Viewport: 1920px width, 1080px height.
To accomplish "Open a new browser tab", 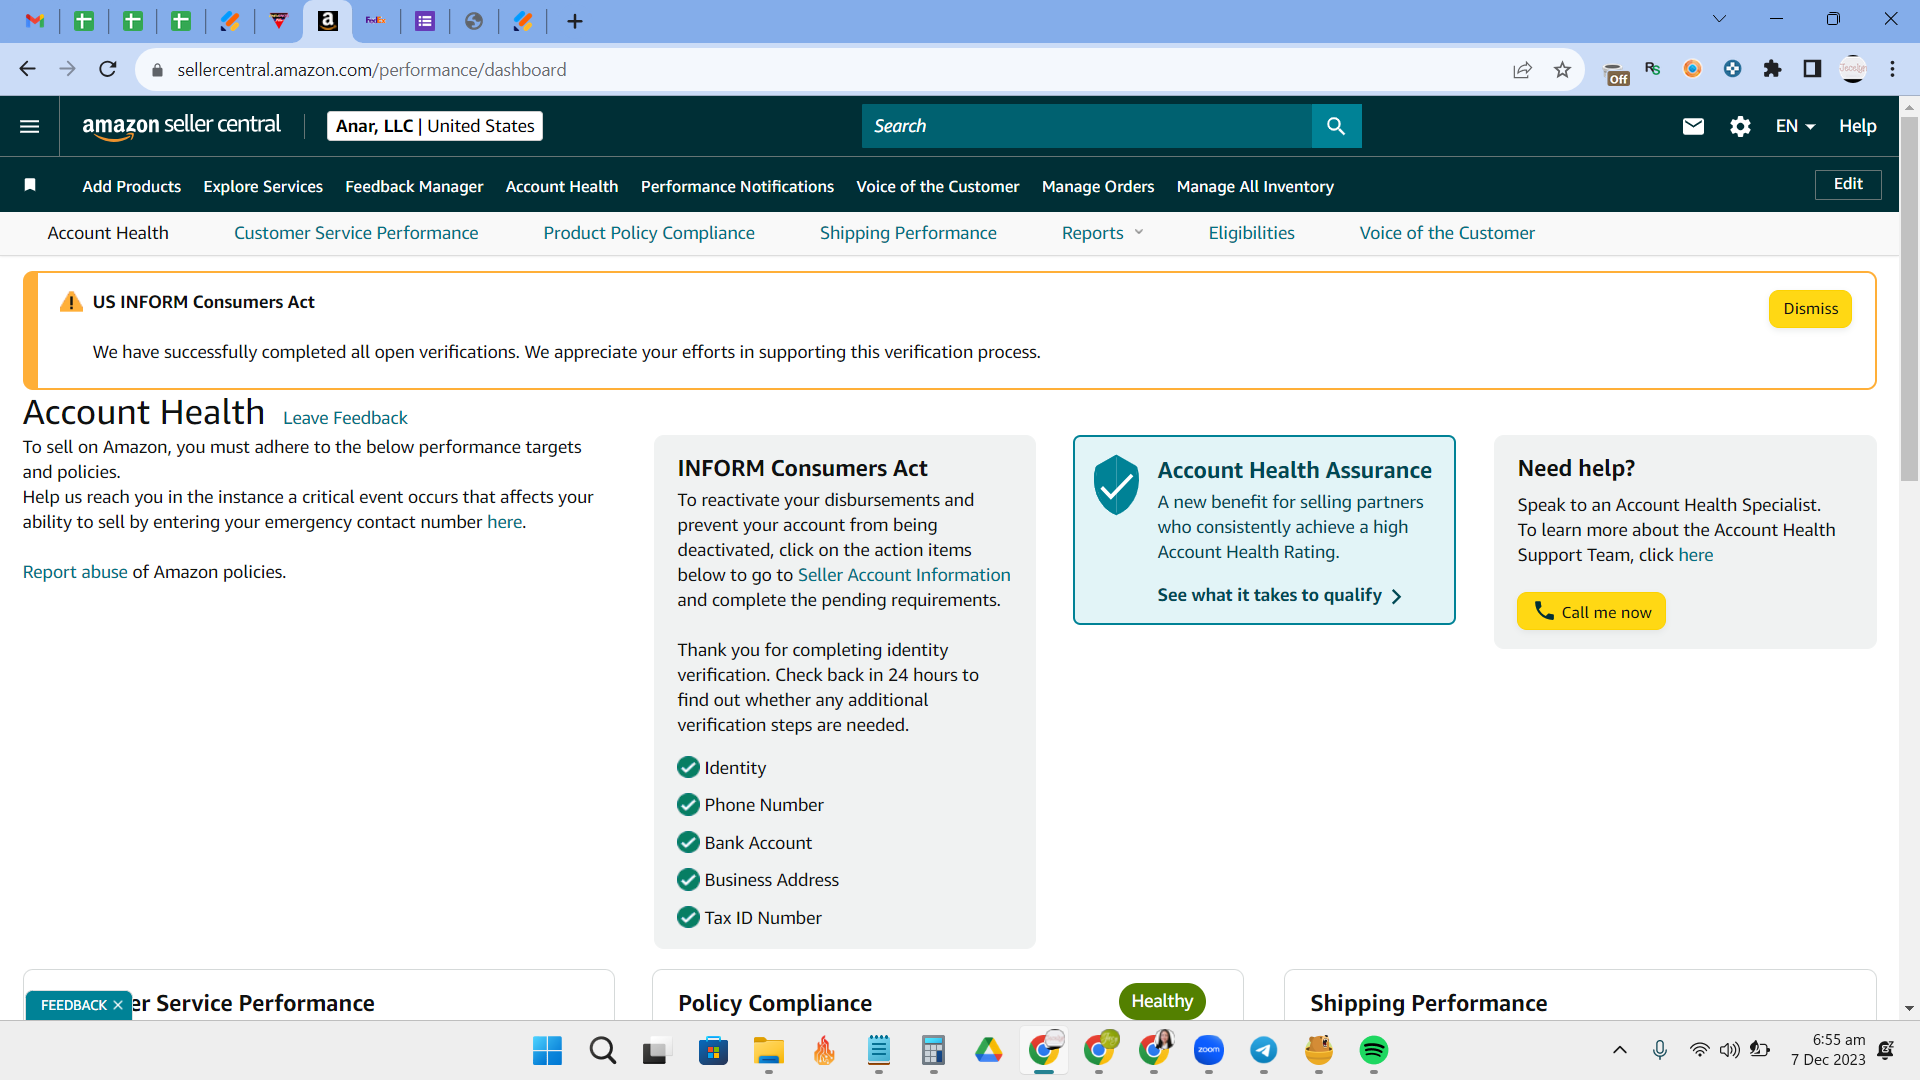I will click(574, 21).
